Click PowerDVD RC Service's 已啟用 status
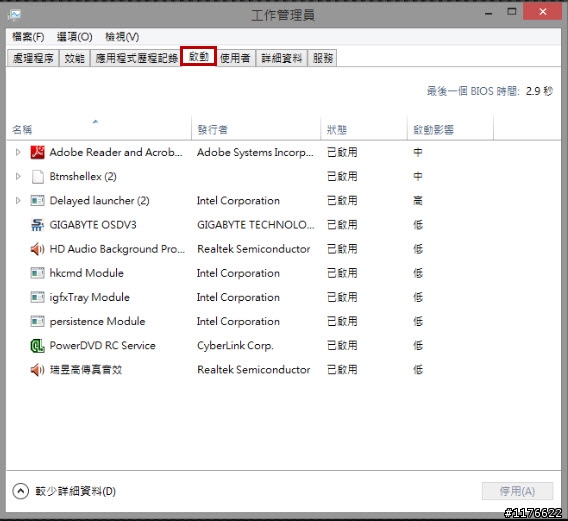The image size is (568, 521). (x=342, y=346)
